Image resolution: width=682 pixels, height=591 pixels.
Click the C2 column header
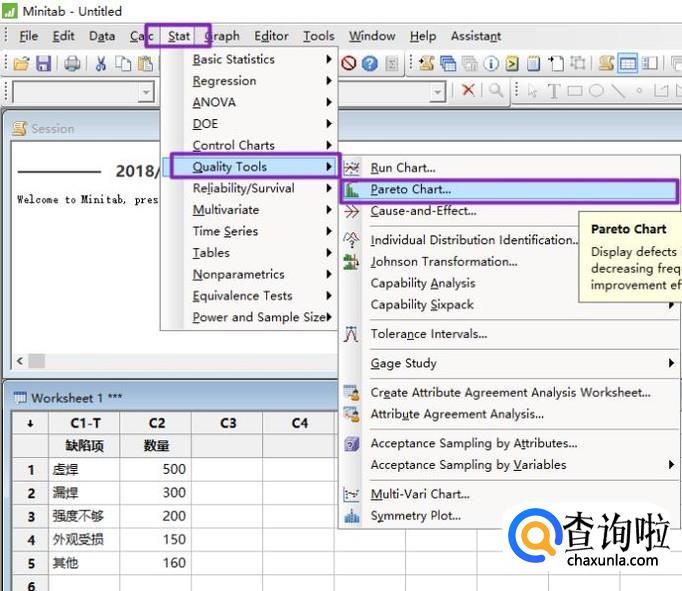[x=156, y=423]
